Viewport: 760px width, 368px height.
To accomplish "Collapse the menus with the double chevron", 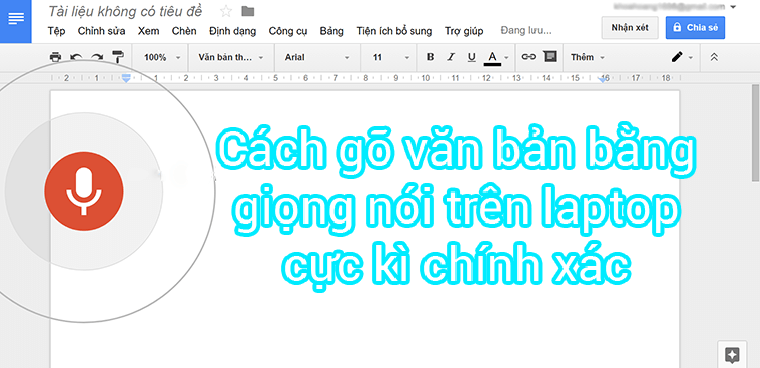I will (713, 57).
